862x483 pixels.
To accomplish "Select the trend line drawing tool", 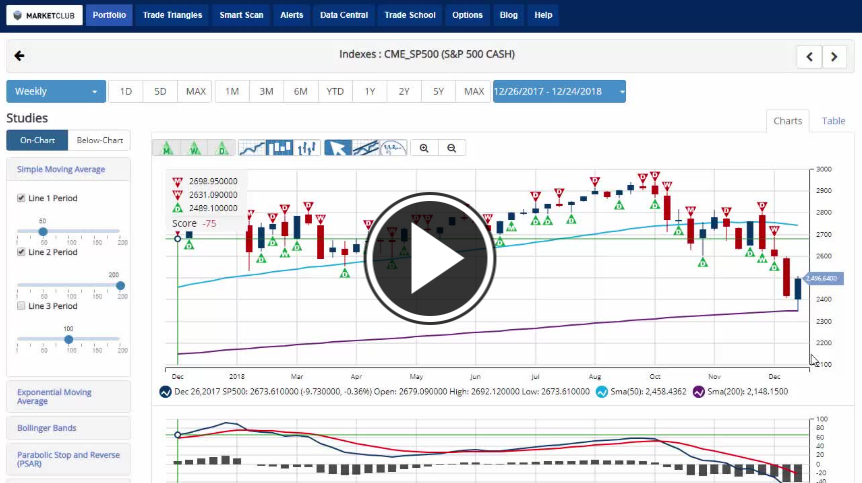I will pos(367,148).
